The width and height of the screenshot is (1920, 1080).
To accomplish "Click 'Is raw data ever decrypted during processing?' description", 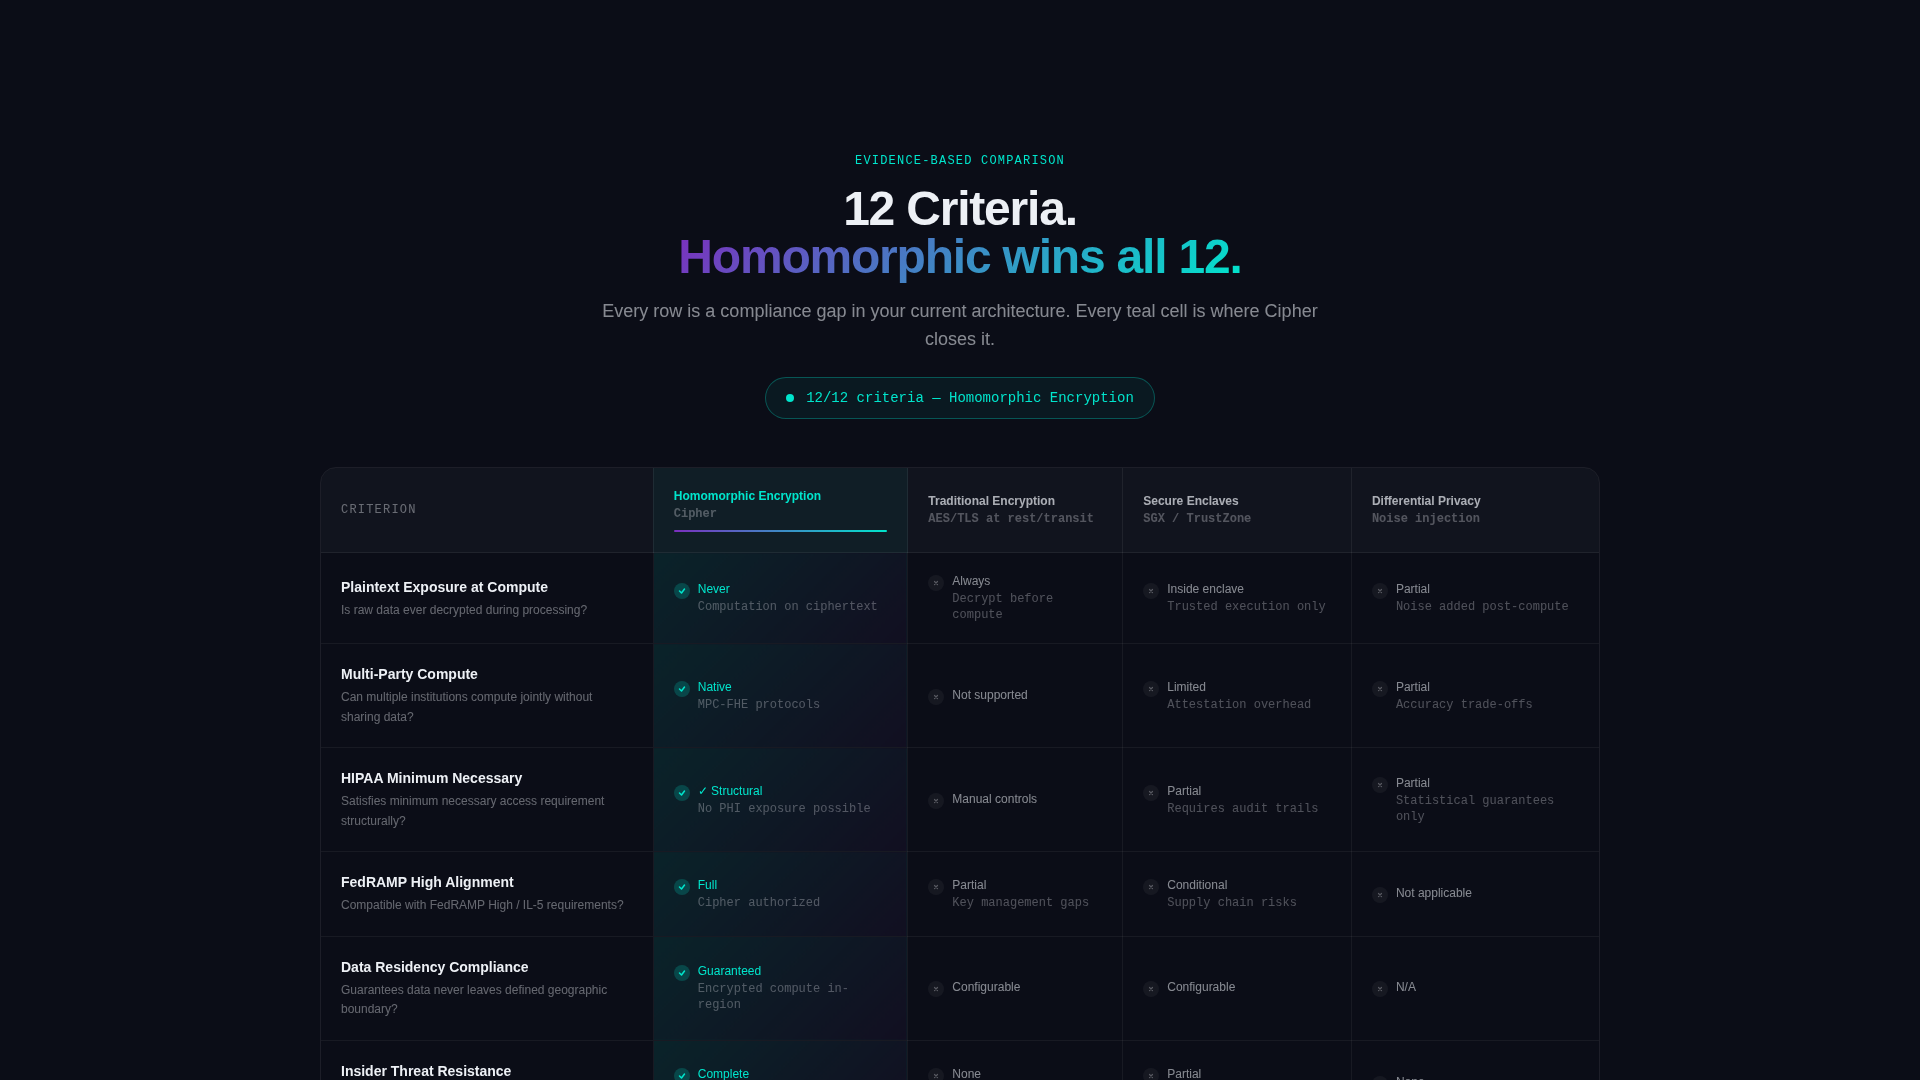I will pyautogui.click(x=464, y=610).
